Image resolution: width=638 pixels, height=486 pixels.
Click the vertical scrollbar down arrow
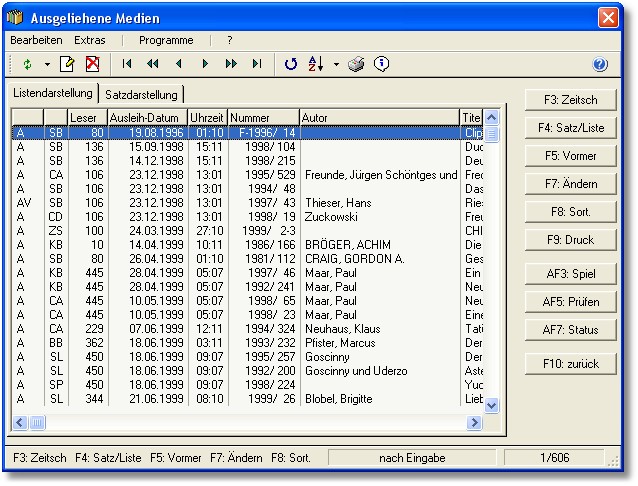[x=491, y=405]
